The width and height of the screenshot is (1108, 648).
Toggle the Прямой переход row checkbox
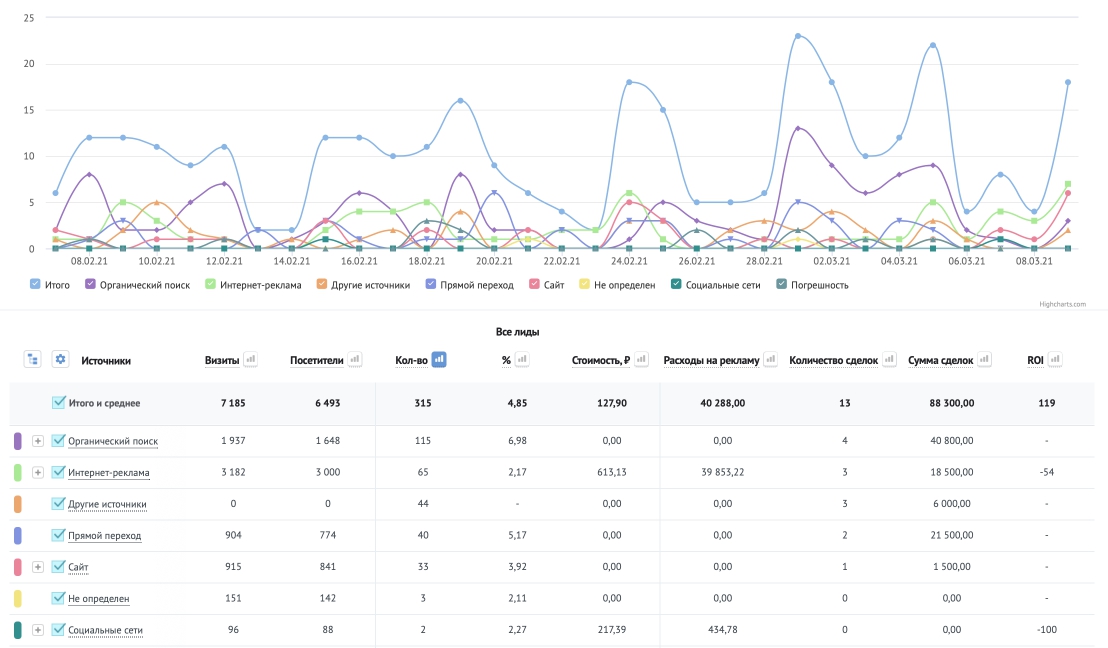(x=59, y=535)
